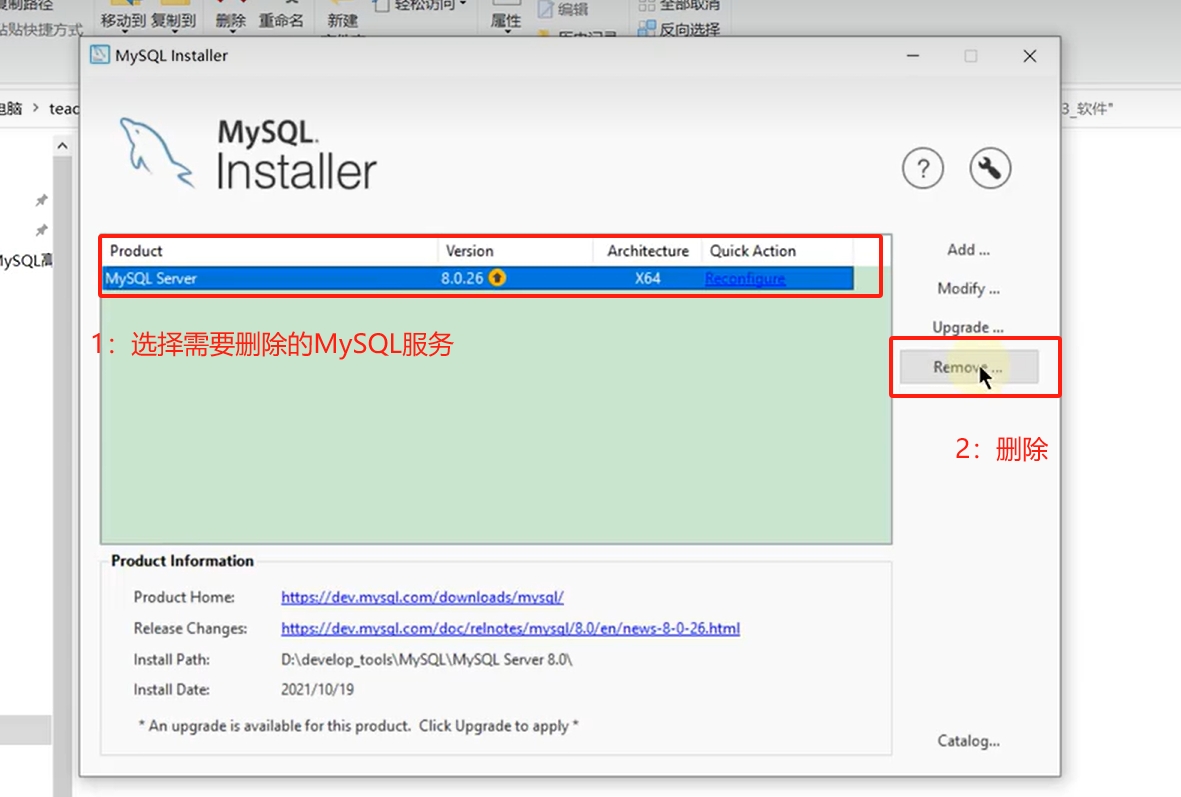Open the wrench settings icon
The width and height of the screenshot is (1181, 797).
[990, 168]
